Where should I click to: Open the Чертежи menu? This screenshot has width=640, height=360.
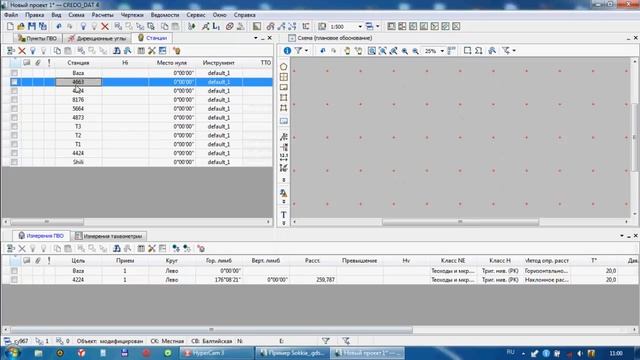[x=132, y=15]
